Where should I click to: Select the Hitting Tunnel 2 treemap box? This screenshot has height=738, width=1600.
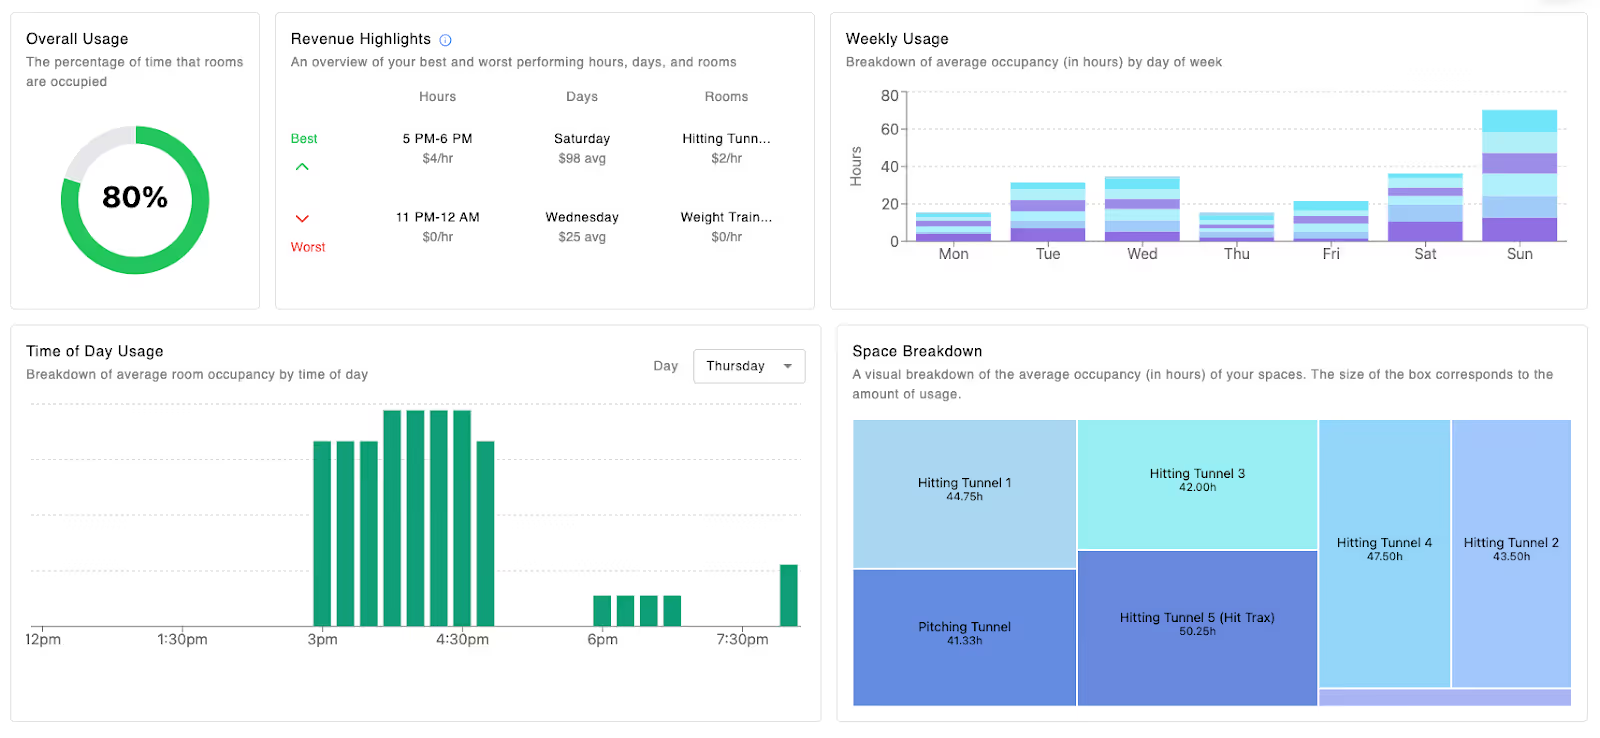(1511, 553)
